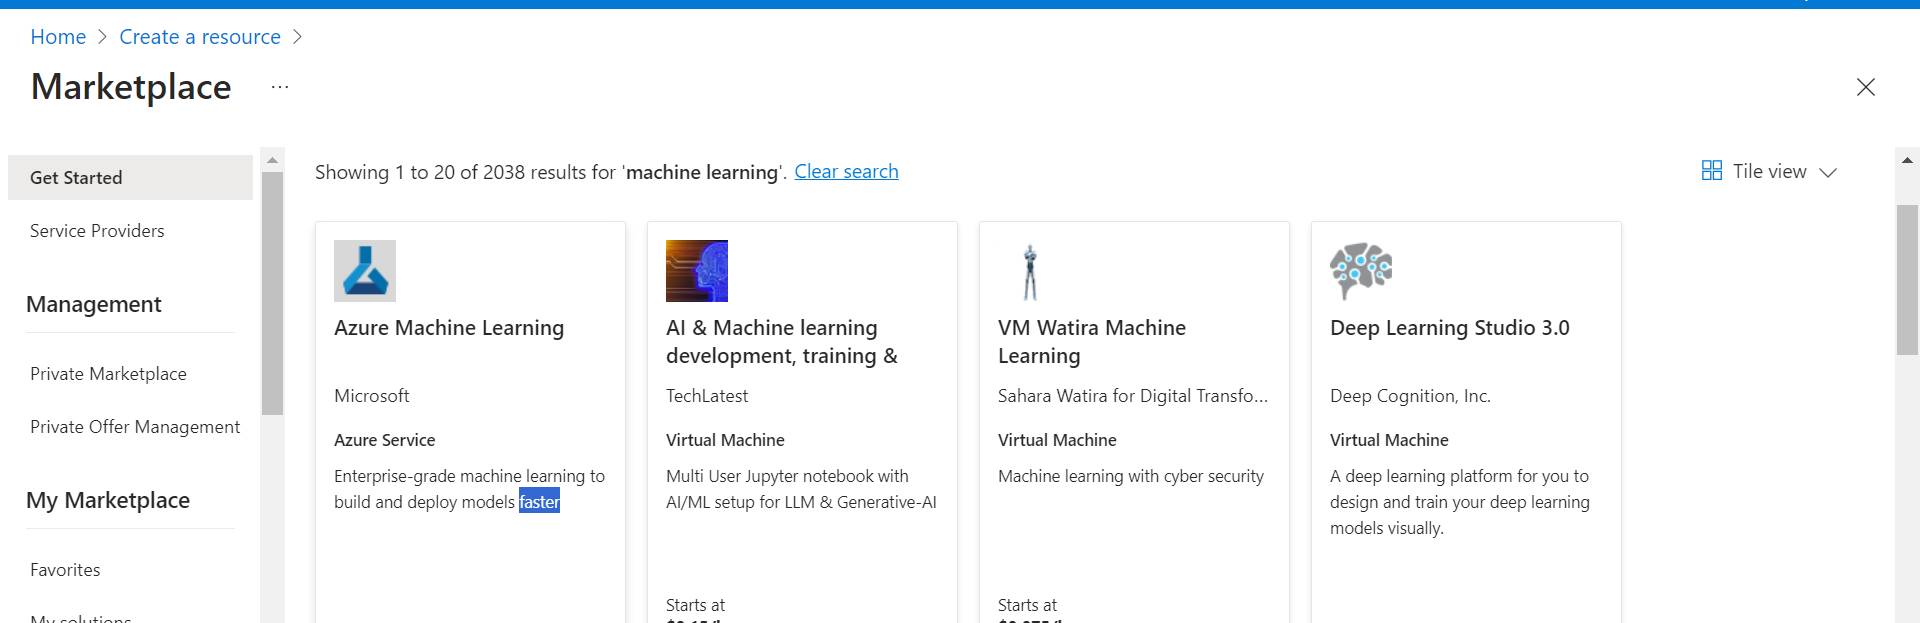
Task: Click the Azure Machine Learning flask icon
Action: tap(365, 271)
